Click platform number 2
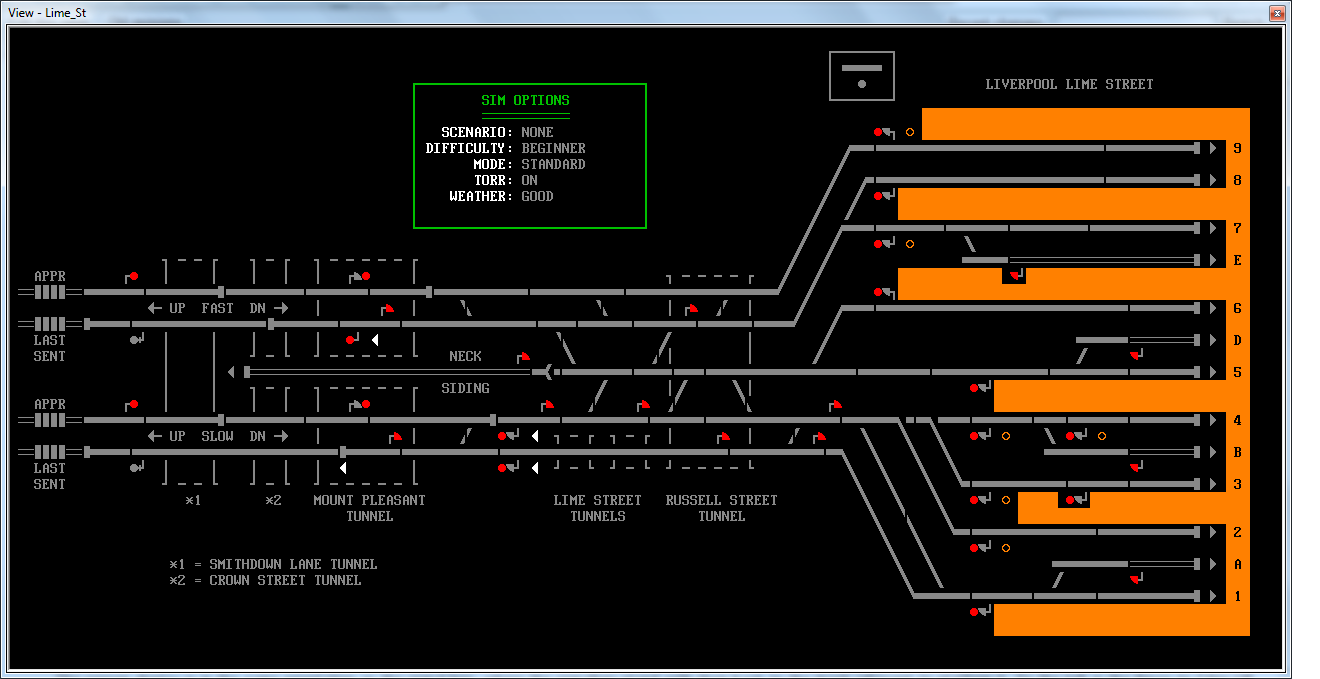 pyautogui.click(x=1238, y=532)
